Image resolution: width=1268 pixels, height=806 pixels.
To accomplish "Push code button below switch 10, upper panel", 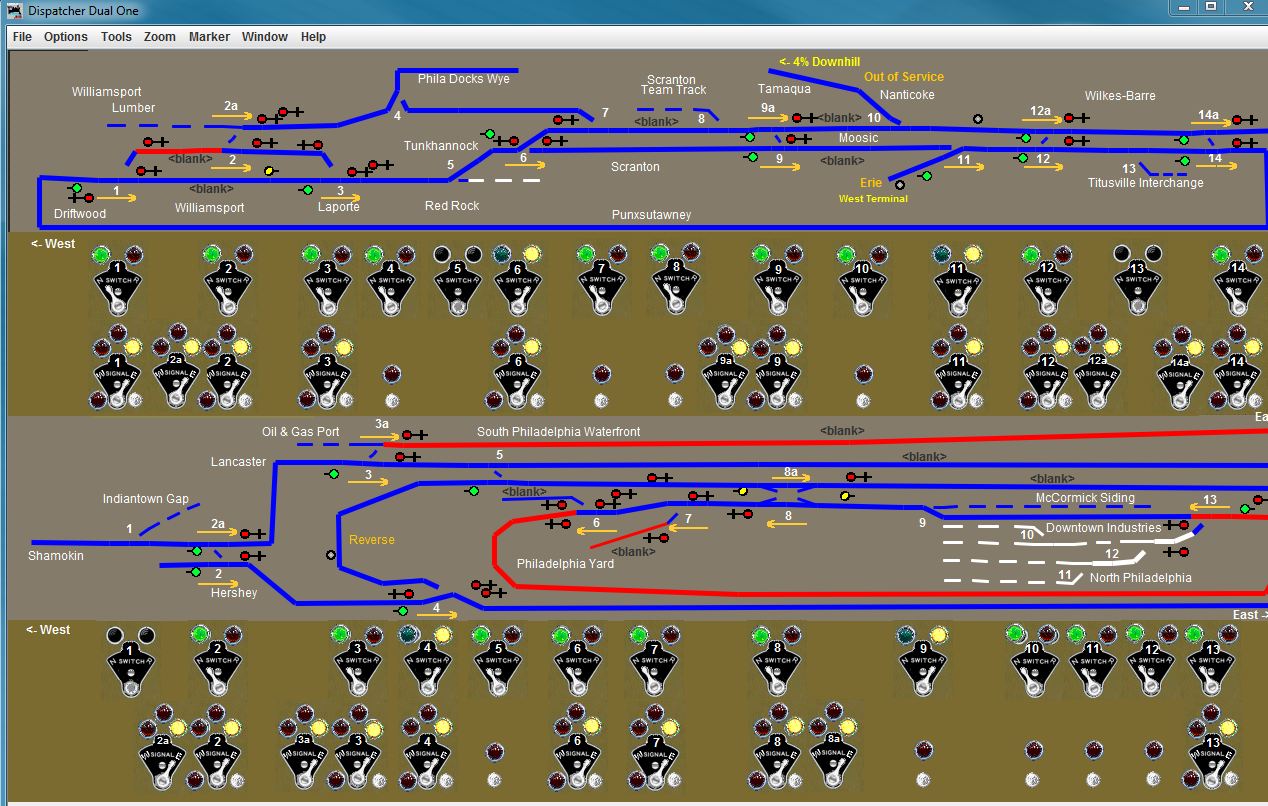I will [x=864, y=400].
